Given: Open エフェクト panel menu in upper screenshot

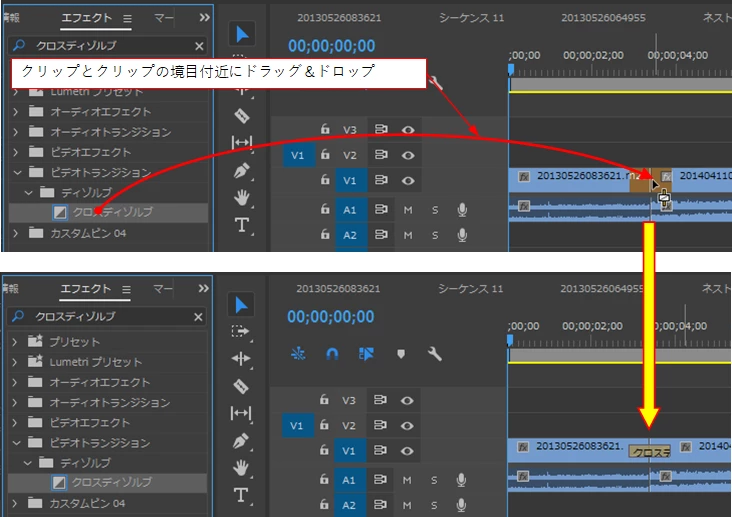Looking at the screenshot, I should point(127,18).
